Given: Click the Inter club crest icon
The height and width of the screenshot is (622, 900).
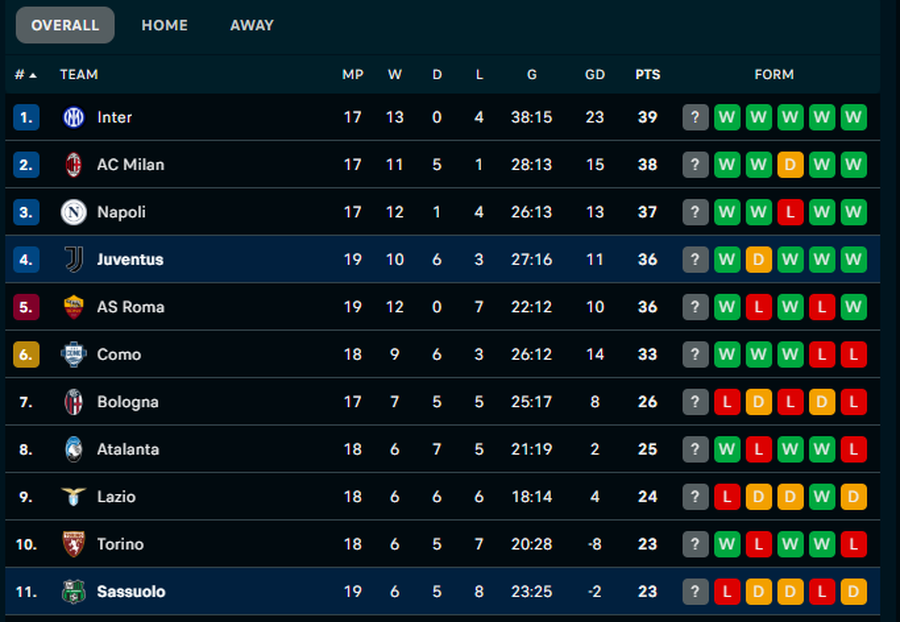Looking at the screenshot, I should [73, 117].
